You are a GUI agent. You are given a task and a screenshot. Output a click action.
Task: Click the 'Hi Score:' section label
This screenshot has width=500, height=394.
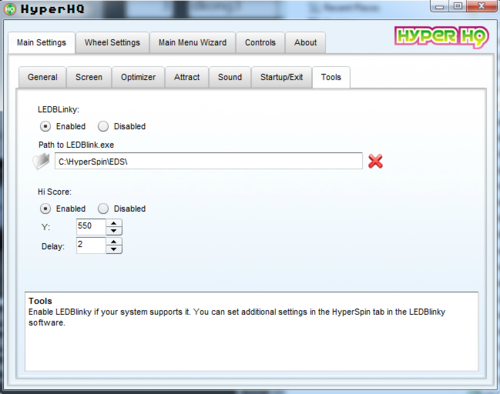pos(54,192)
